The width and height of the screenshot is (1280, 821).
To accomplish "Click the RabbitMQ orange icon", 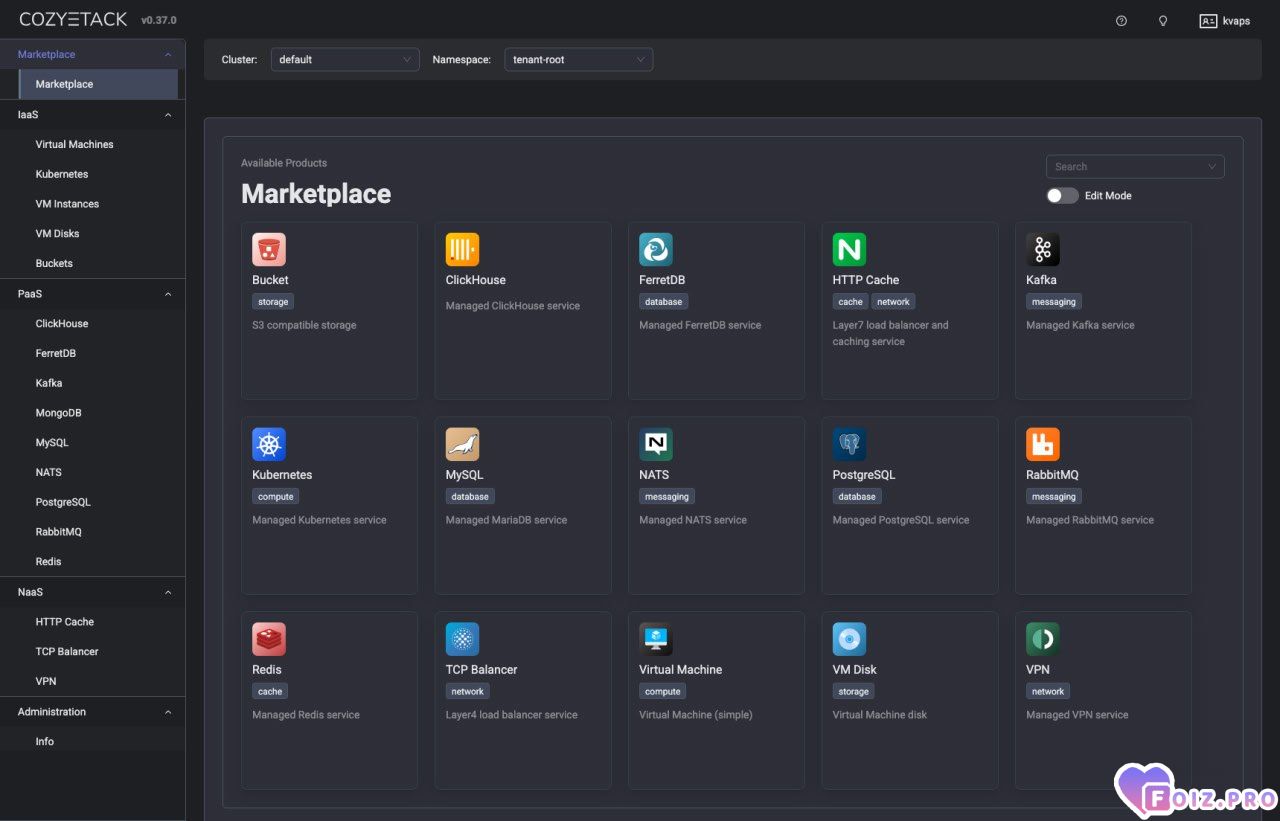I will 1043,444.
